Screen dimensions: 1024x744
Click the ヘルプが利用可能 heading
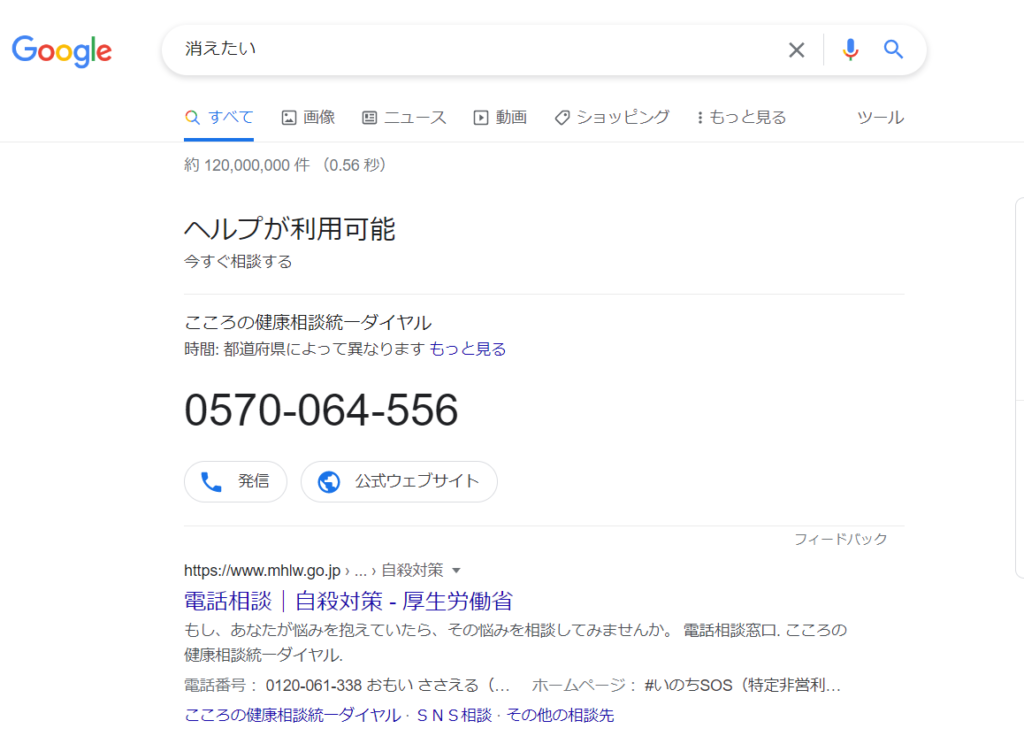[289, 229]
